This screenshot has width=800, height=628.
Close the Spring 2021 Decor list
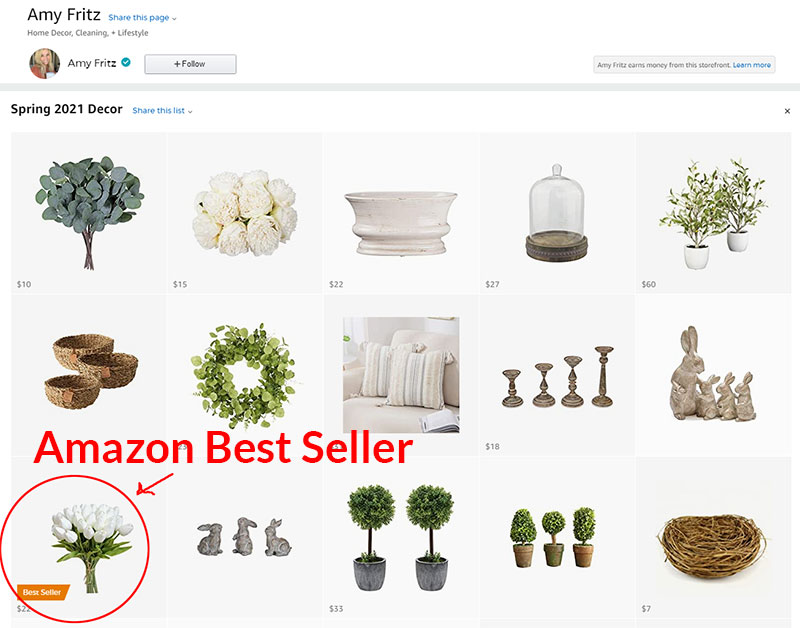pyautogui.click(x=787, y=111)
